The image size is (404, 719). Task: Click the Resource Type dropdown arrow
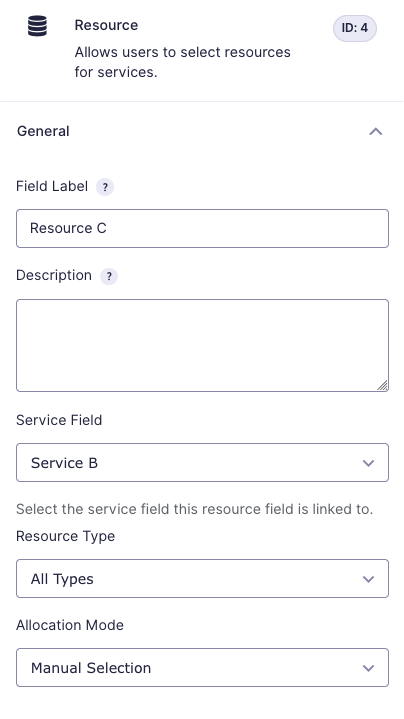(x=368, y=579)
